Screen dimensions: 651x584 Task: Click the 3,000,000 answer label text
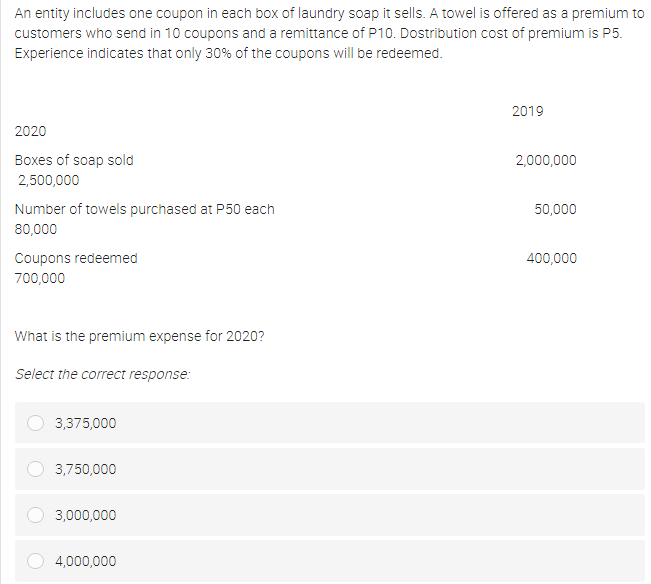point(86,516)
